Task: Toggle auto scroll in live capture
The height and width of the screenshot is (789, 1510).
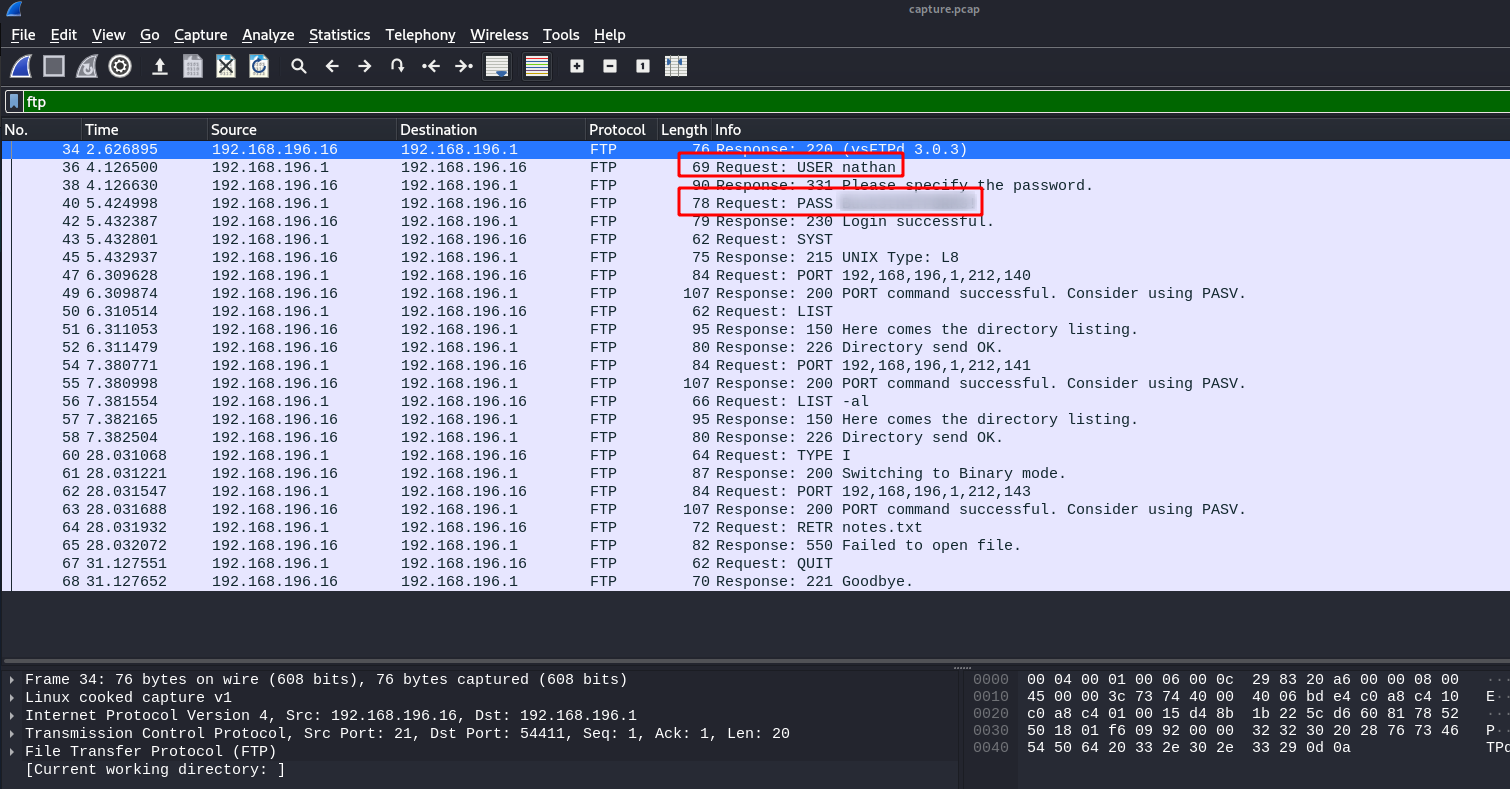Action: coord(496,66)
